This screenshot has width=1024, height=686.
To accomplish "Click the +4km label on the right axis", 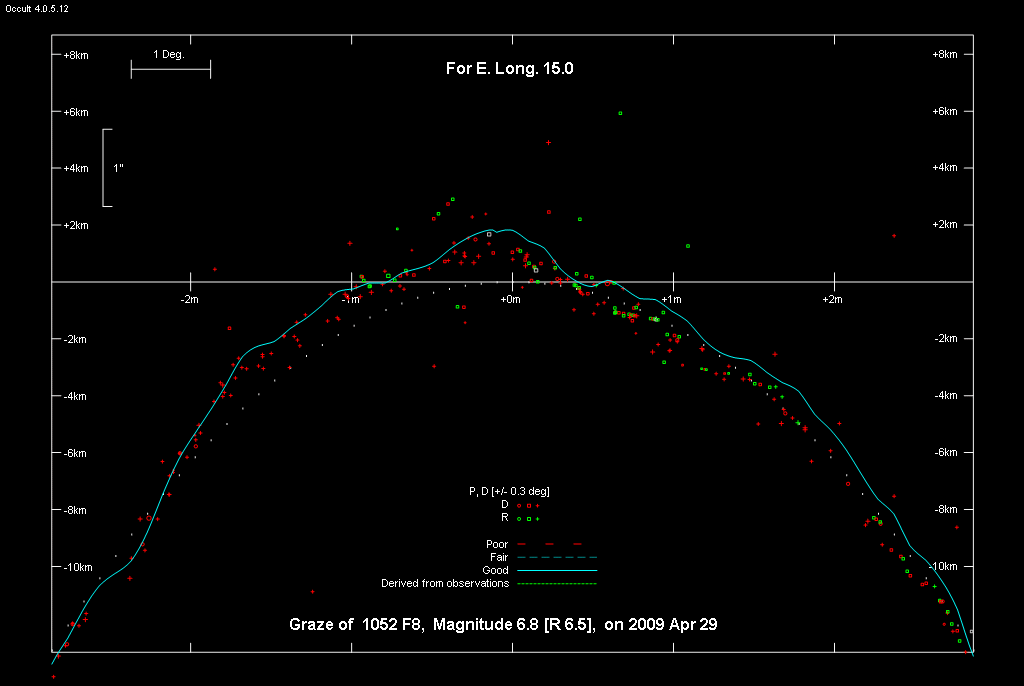I will click(x=945, y=168).
